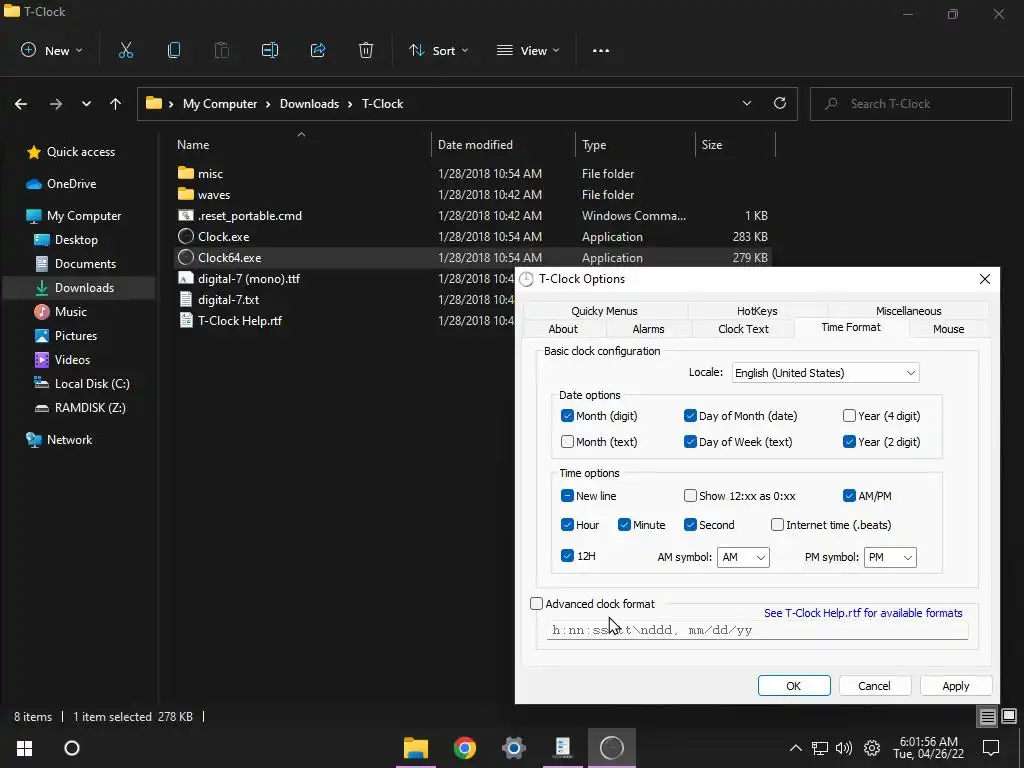Click the Rename icon in toolbar
This screenshot has width=1024, height=768.
270,50
